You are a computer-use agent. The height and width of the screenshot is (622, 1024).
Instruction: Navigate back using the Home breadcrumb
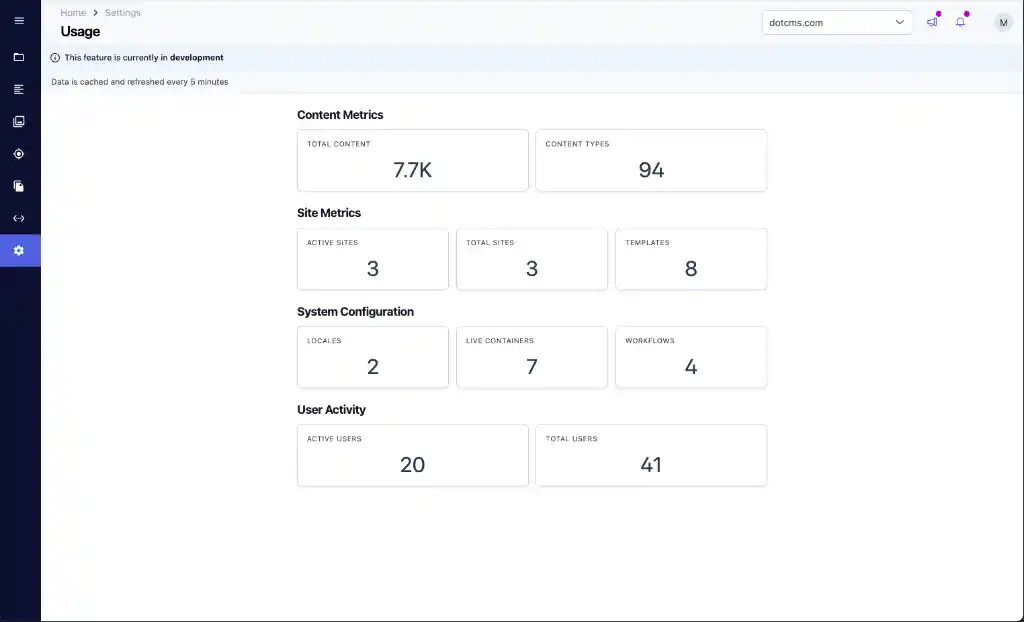point(72,12)
